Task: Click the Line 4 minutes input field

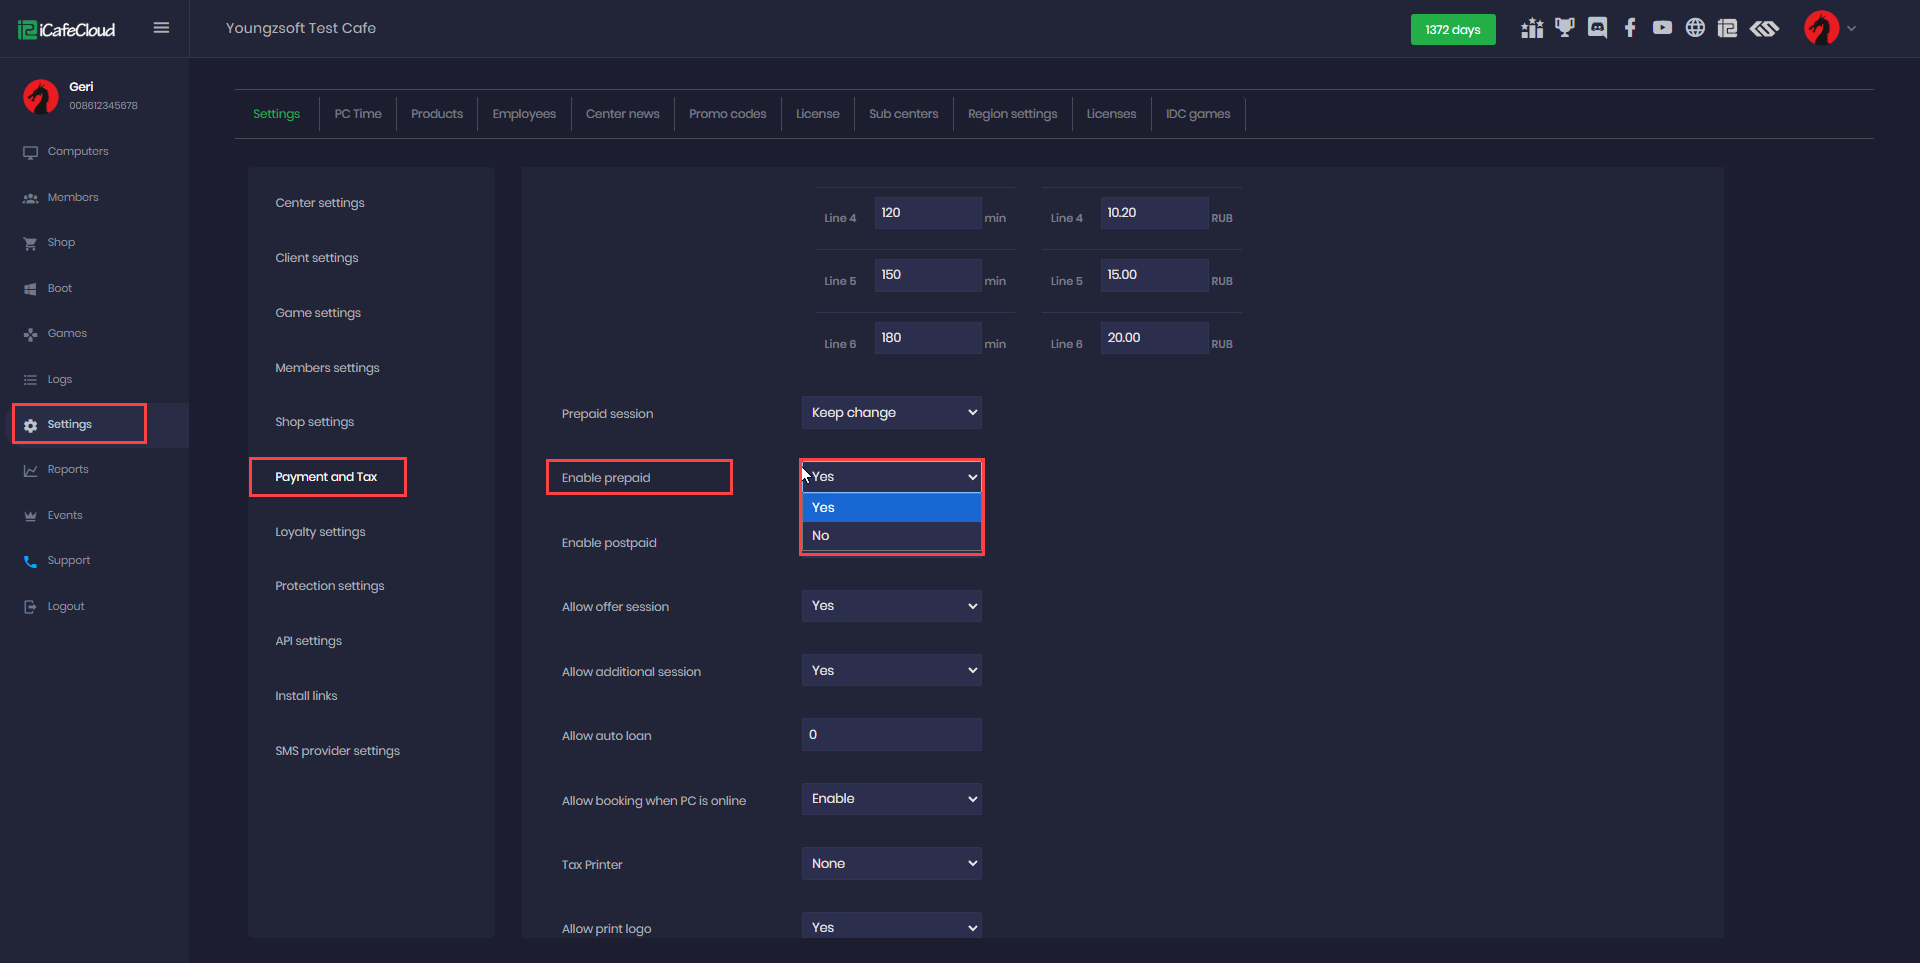Action: [927, 213]
